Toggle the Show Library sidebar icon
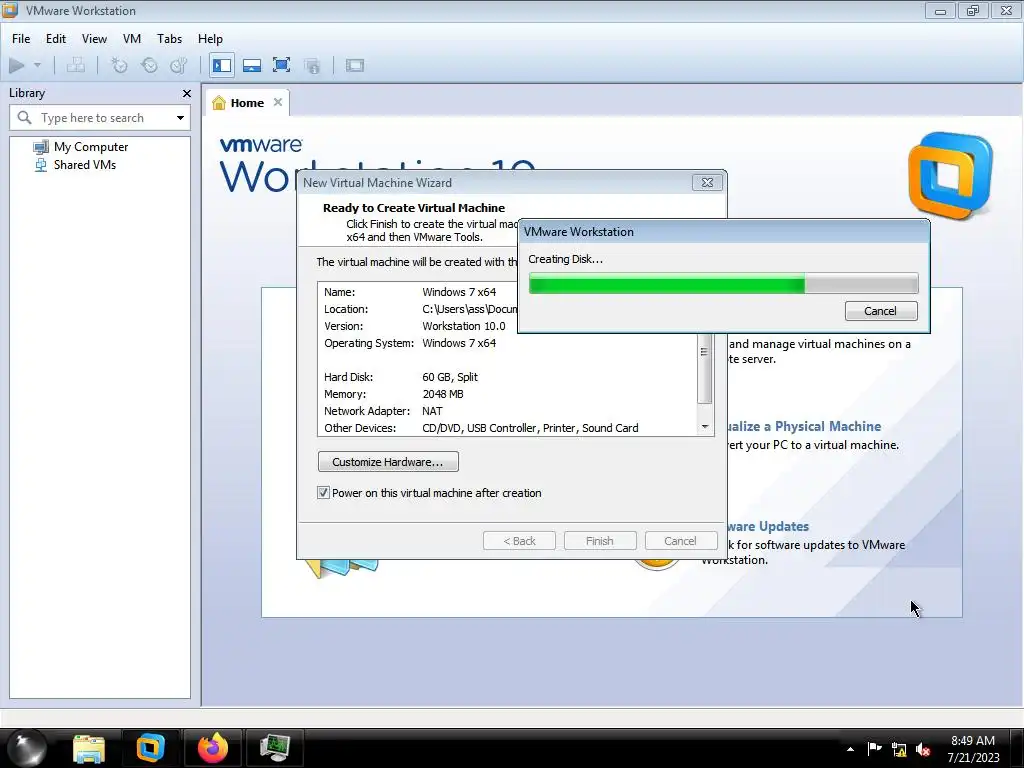This screenshot has height=768, width=1024. [x=222, y=65]
